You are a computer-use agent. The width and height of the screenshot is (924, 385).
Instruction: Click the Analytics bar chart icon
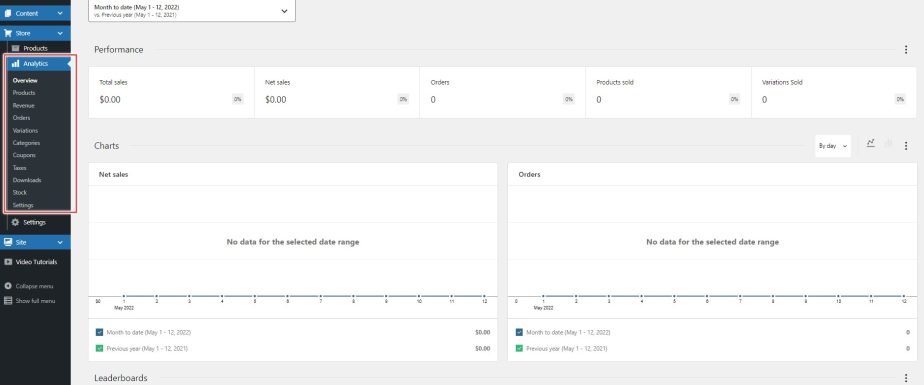[x=15, y=64]
